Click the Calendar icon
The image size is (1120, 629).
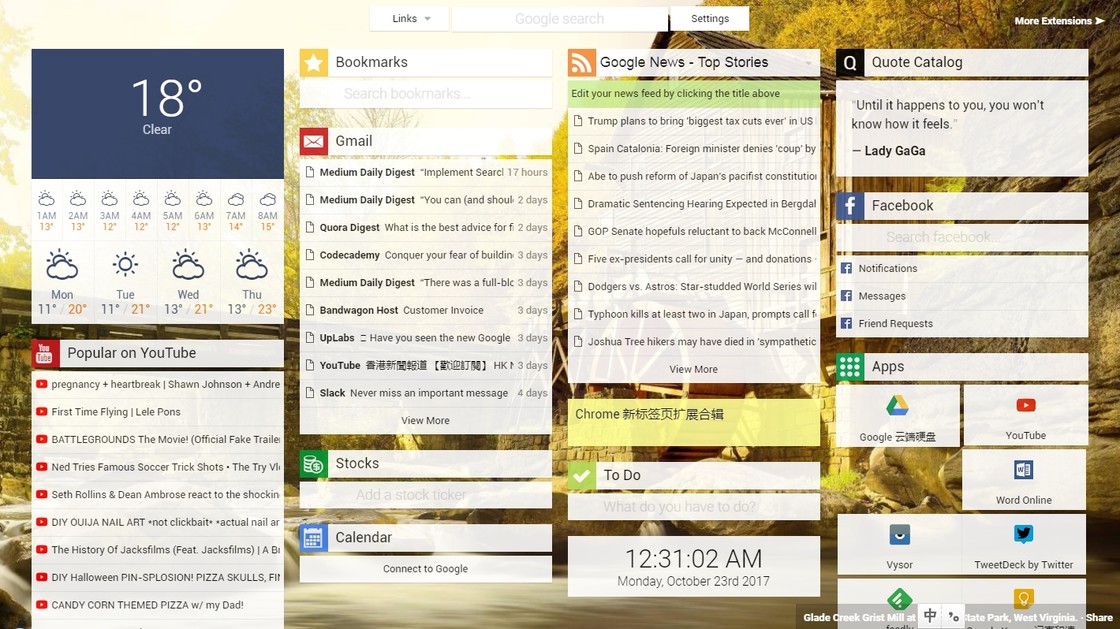point(314,538)
